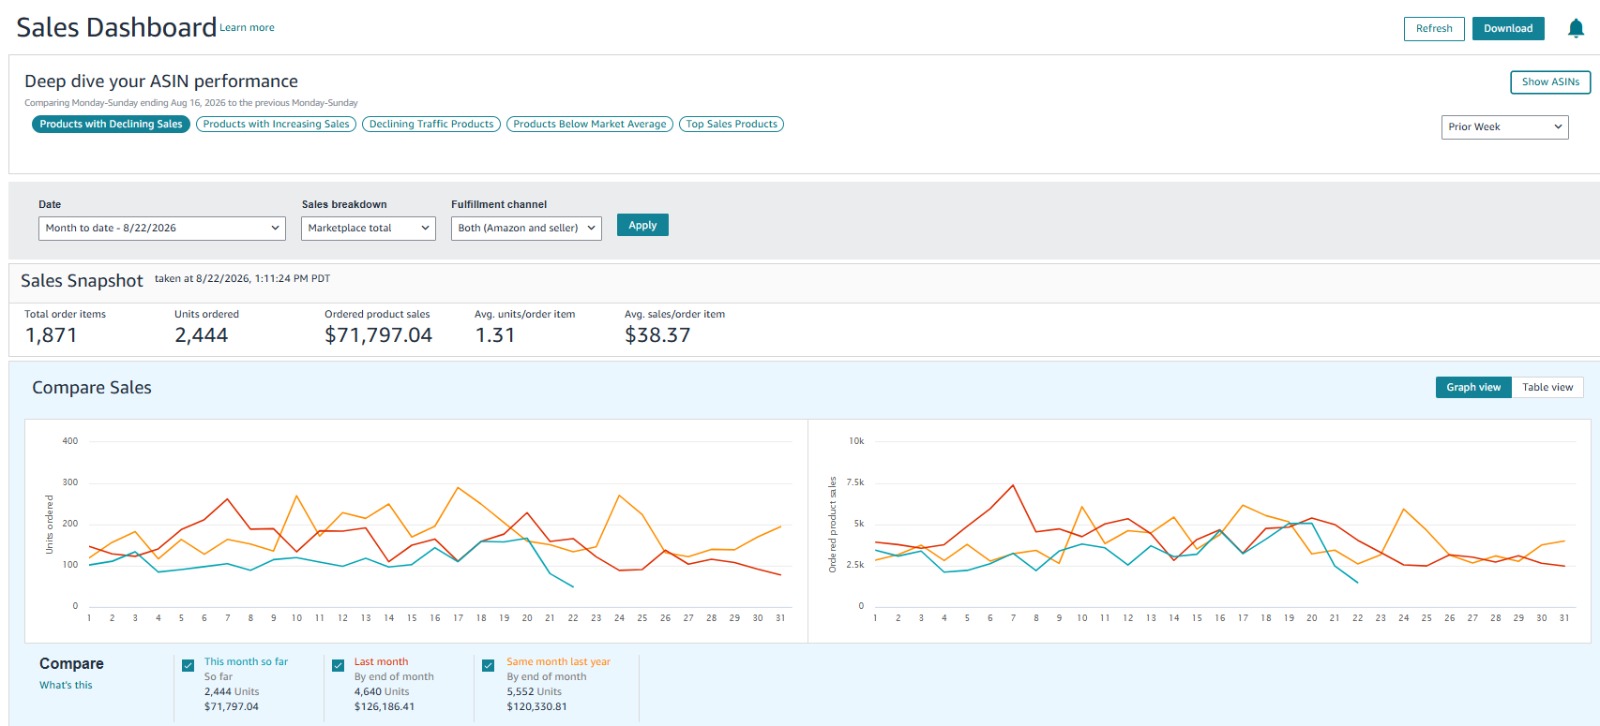Click the 'Compare Sales' heading

92,388
